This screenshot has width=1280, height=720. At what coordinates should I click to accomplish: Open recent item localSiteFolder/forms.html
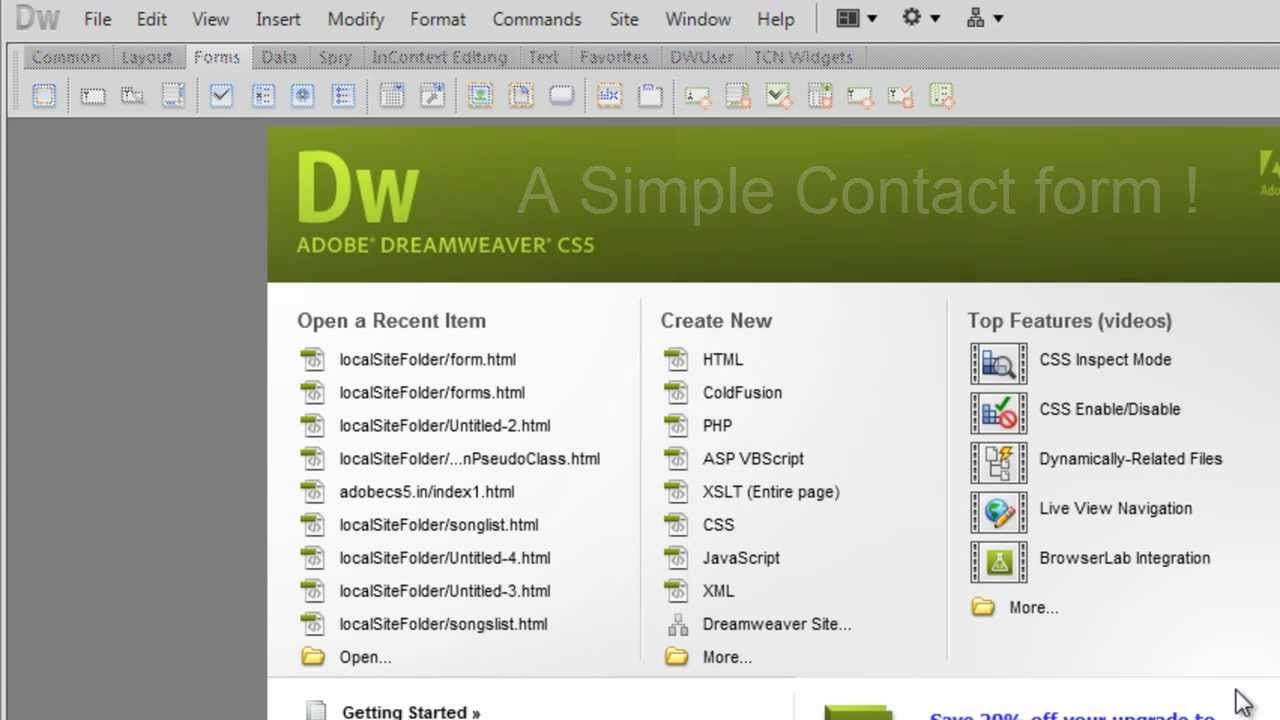(x=432, y=392)
